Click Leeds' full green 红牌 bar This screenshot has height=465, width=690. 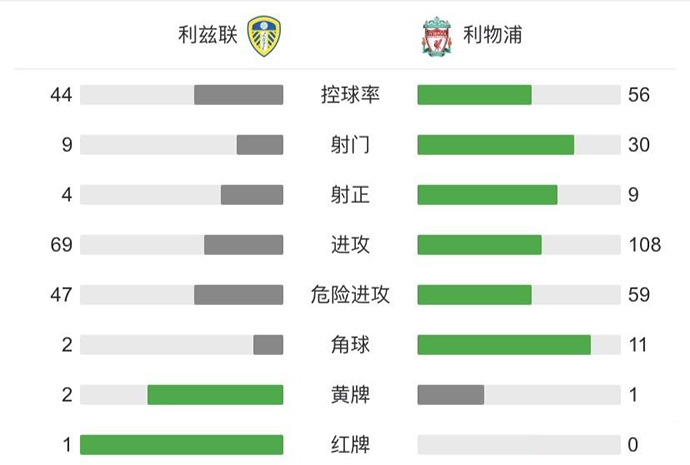[x=181, y=445]
